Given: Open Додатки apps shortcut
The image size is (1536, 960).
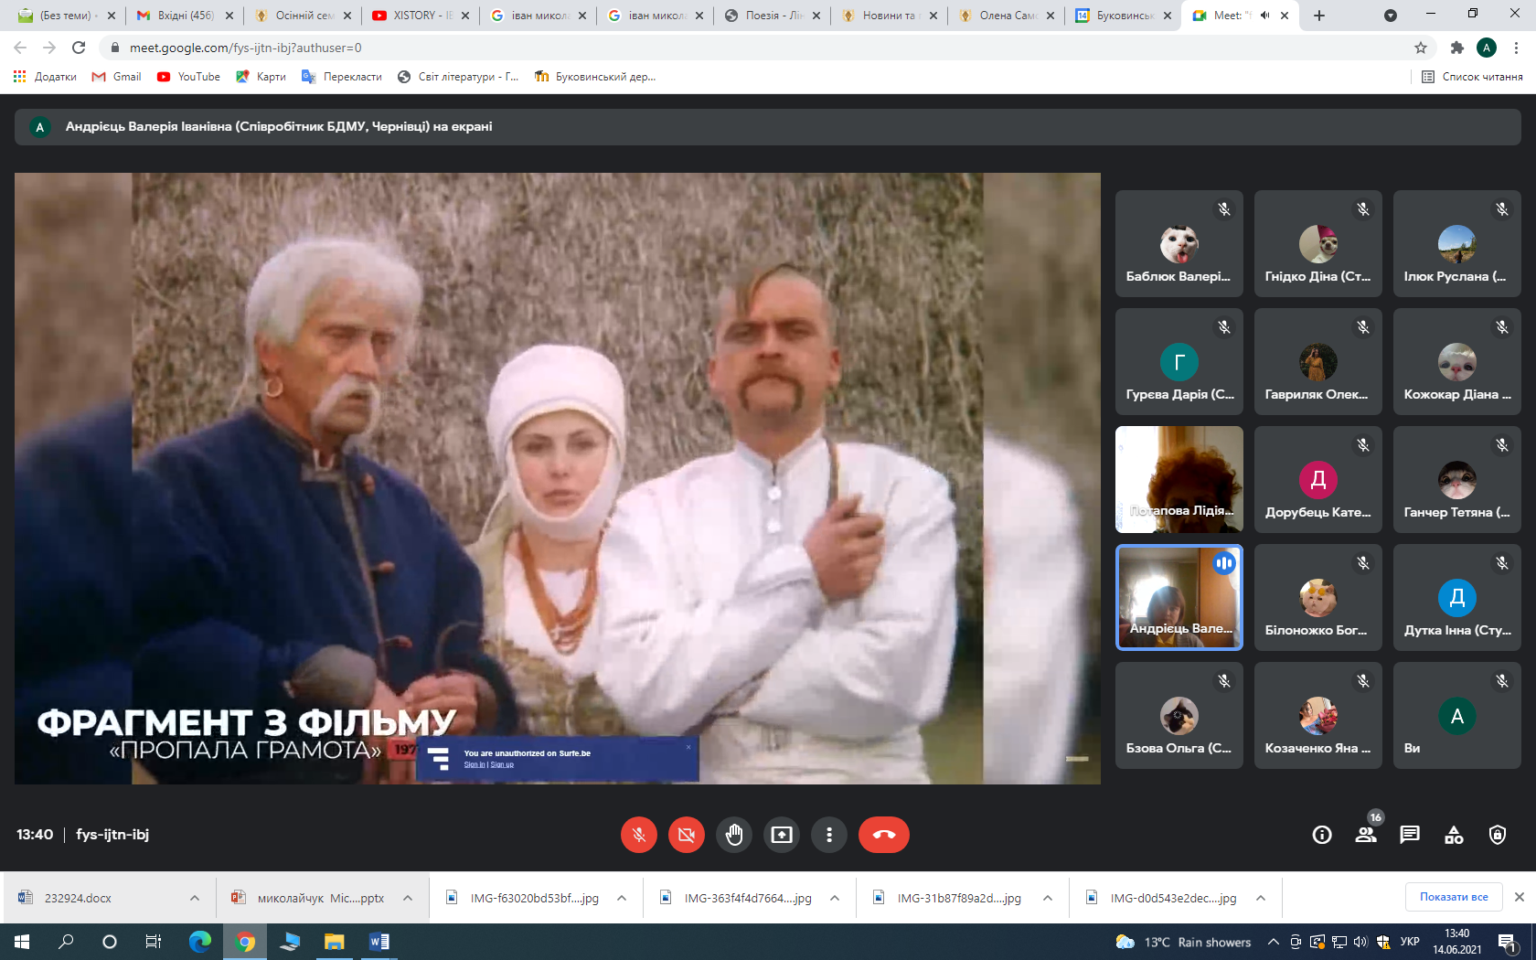Looking at the screenshot, I should (x=44, y=76).
